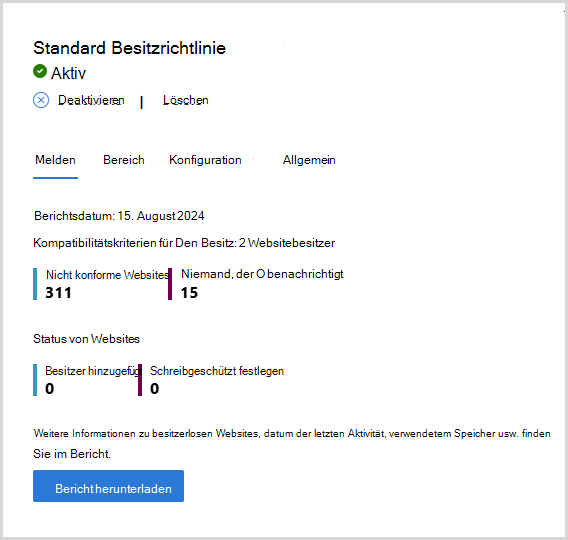Go to the Konfiguration tab
This screenshot has height=540, width=568.
click(x=205, y=160)
